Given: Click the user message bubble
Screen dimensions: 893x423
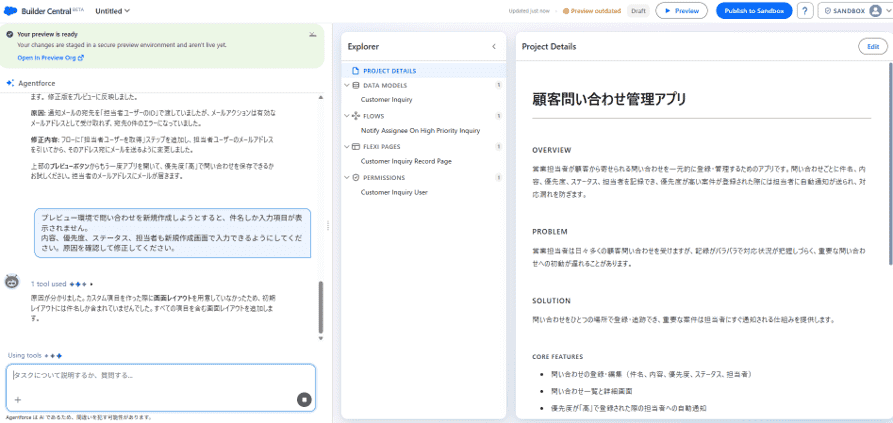Looking at the screenshot, I should [173, 233].
